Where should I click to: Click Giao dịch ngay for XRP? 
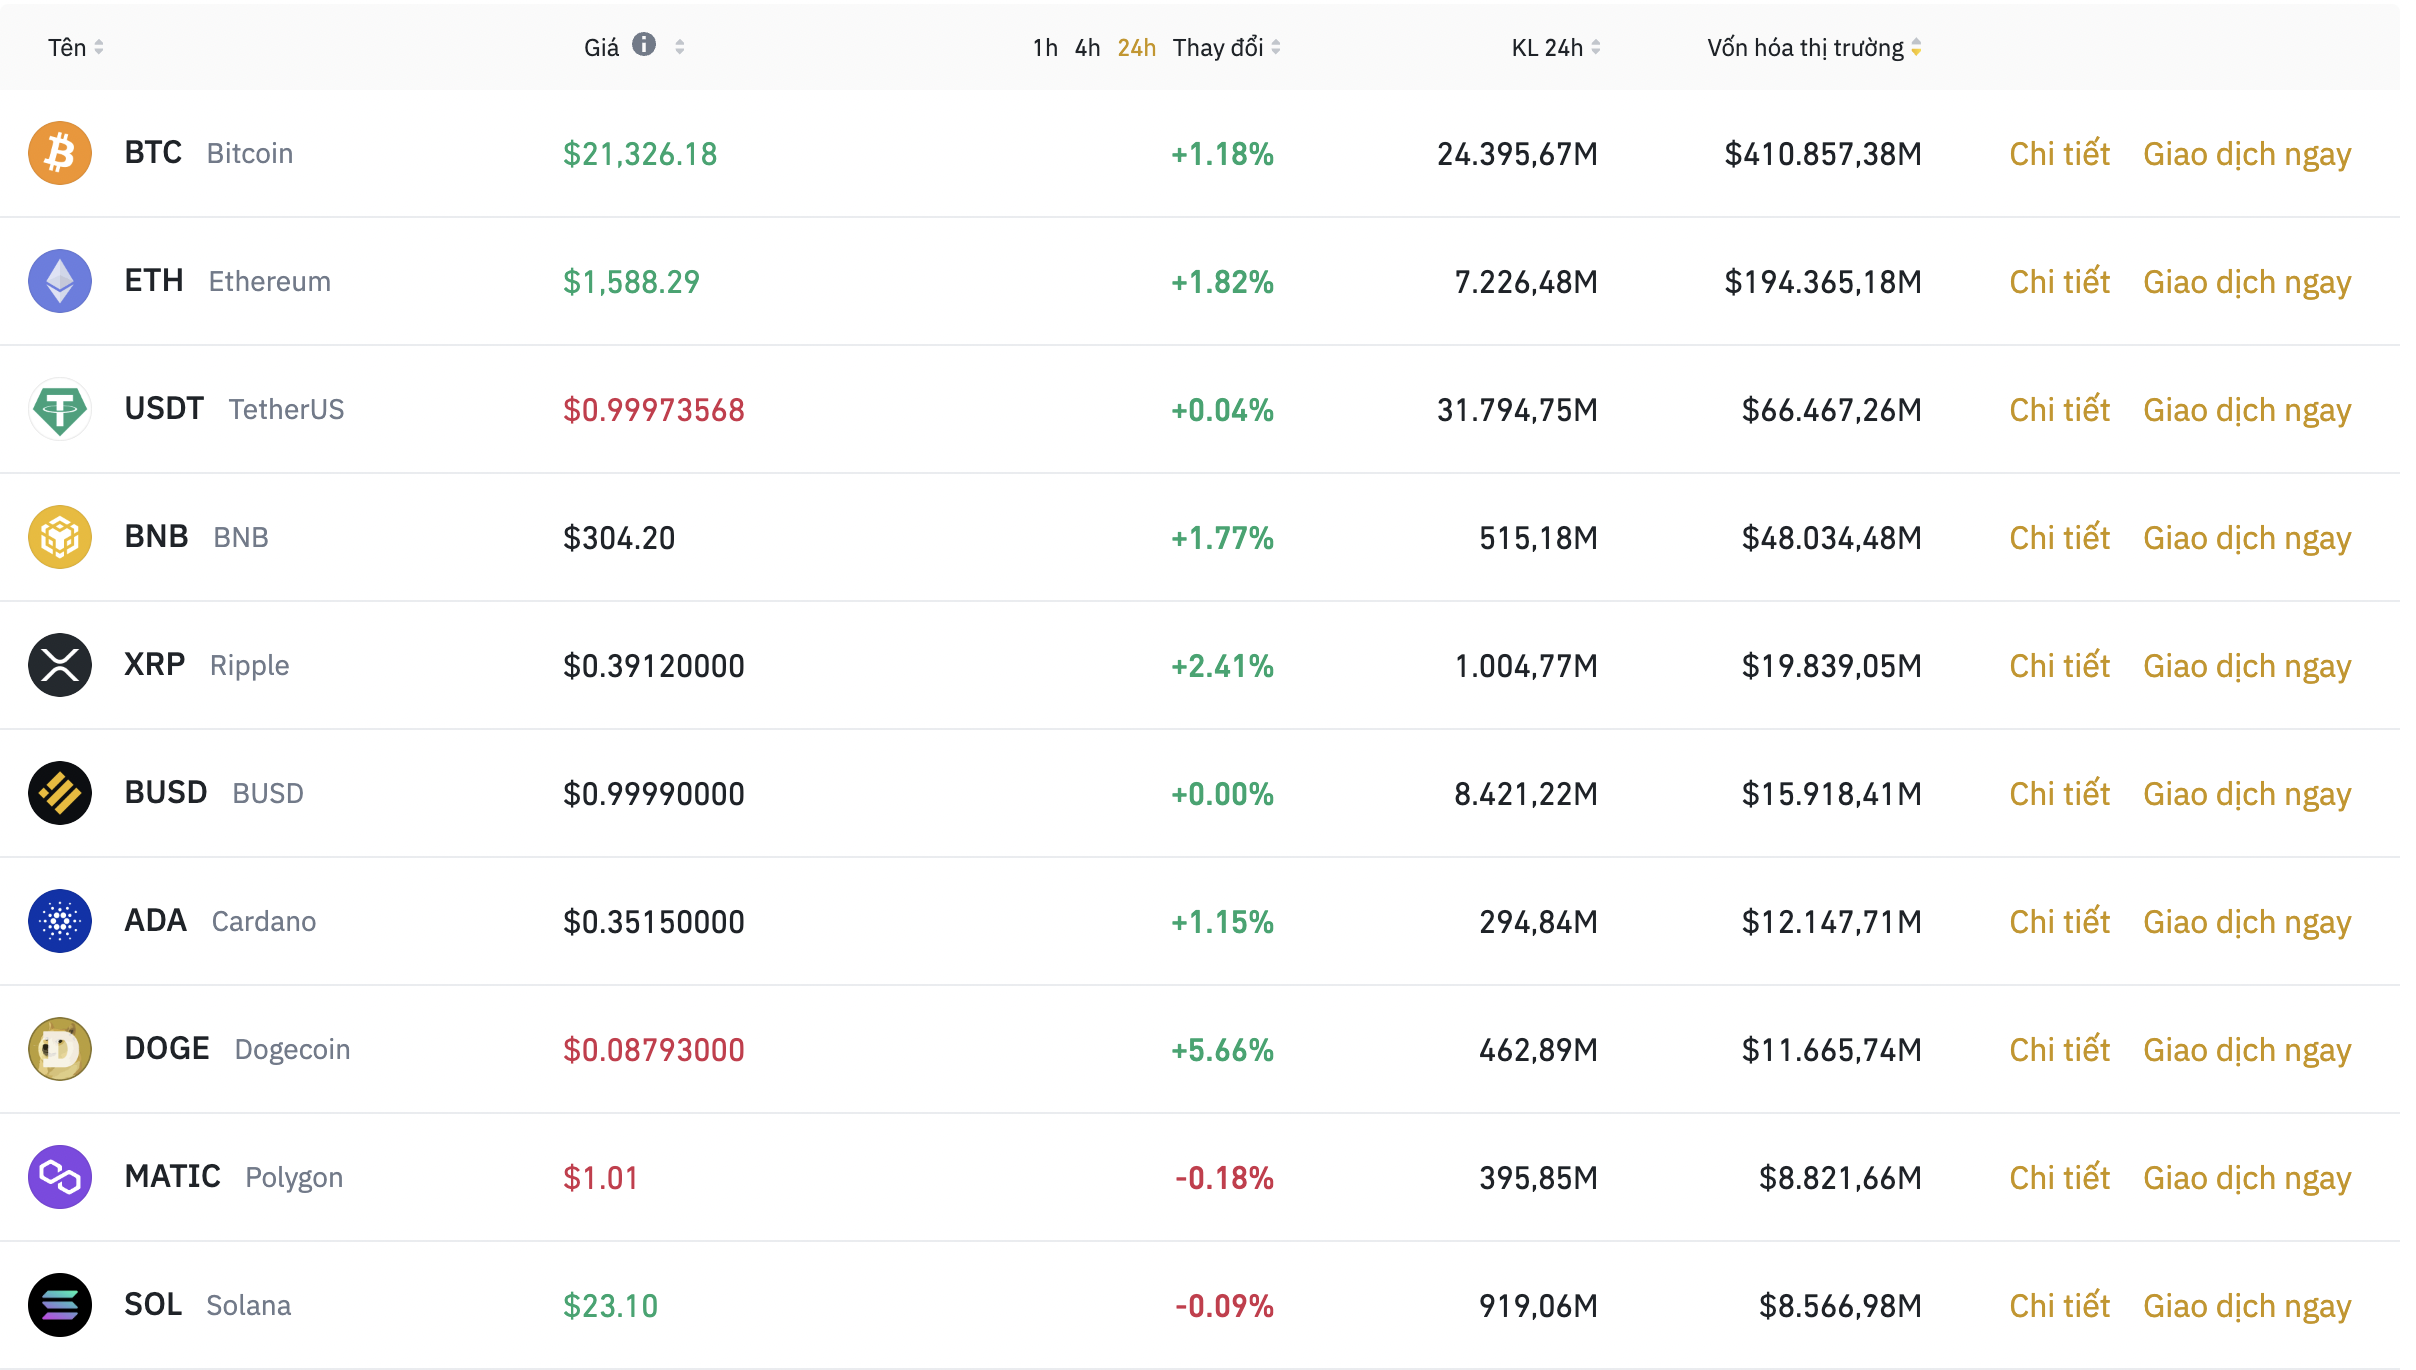[x=2247, y=668]
